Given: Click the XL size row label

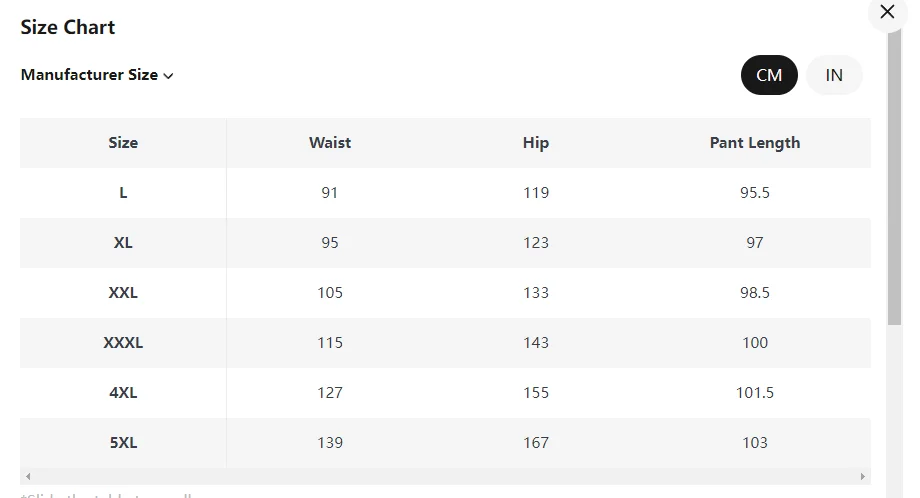Looking at the screenshot, I should point(123,243).
